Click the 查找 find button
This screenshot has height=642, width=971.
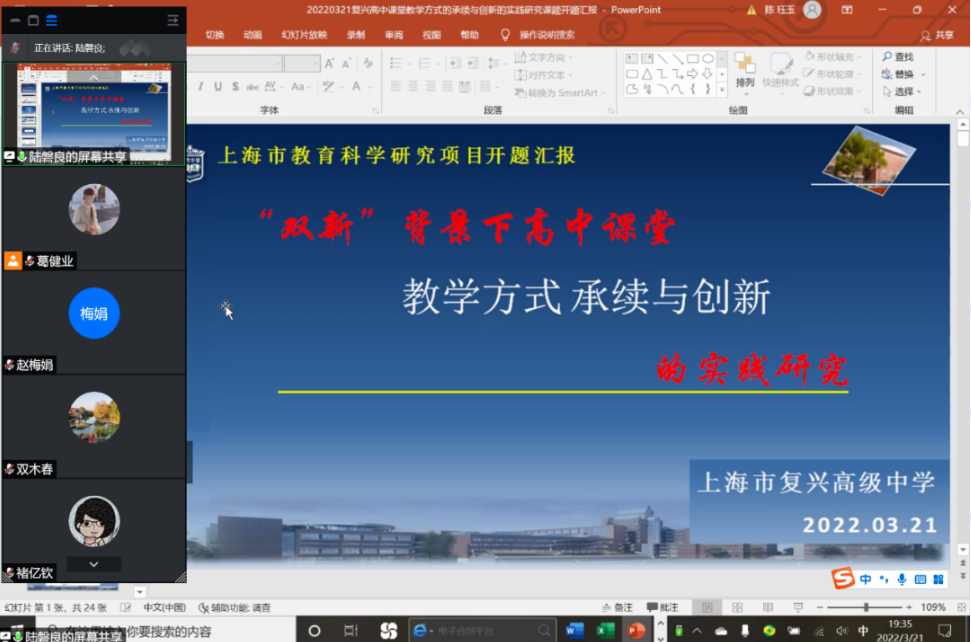pyautogui.click(x=898, y=57)
